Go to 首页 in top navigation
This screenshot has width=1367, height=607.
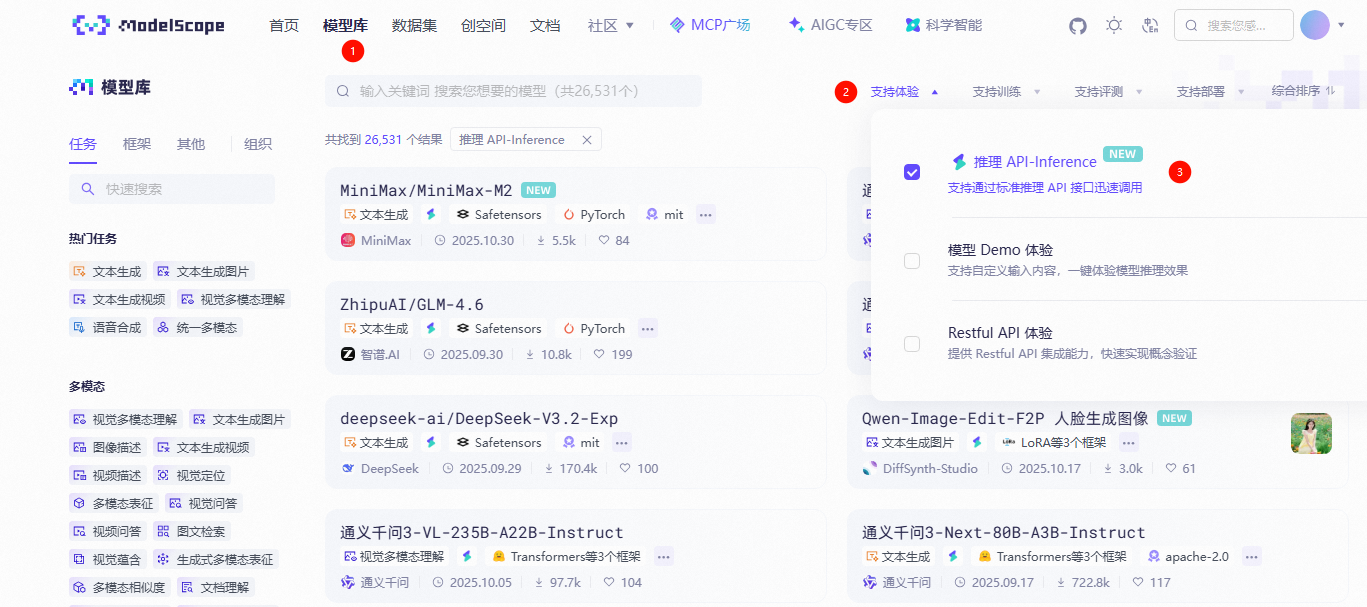click(284, 25)
